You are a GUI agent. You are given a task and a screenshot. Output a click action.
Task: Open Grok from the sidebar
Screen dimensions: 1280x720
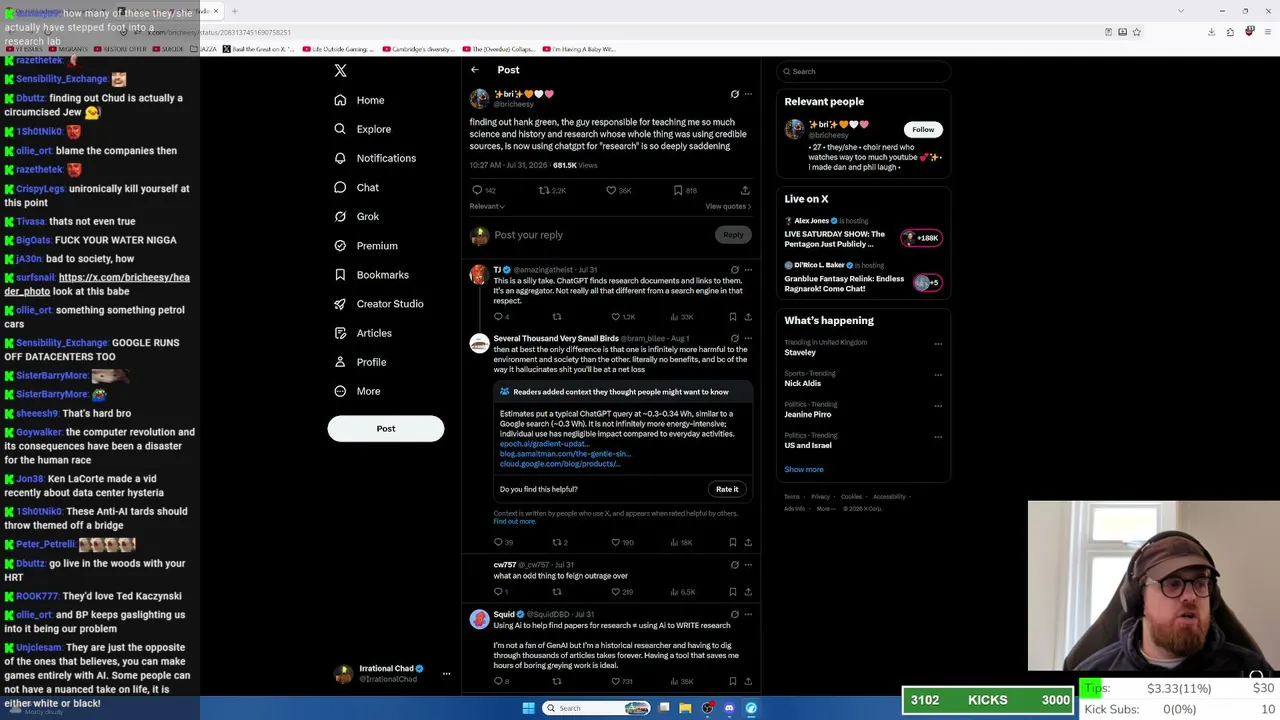357,216
